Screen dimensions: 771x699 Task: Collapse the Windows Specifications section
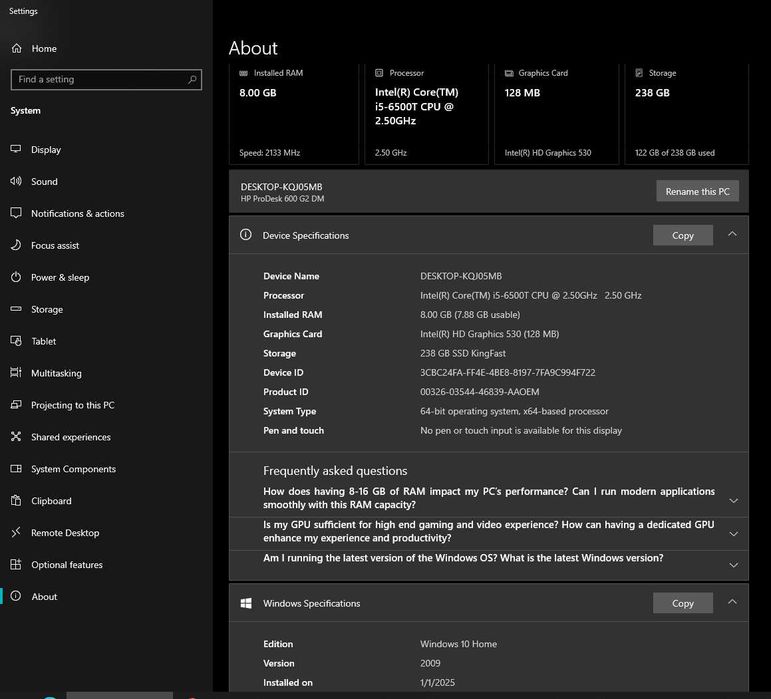click(x=733, y=603)
